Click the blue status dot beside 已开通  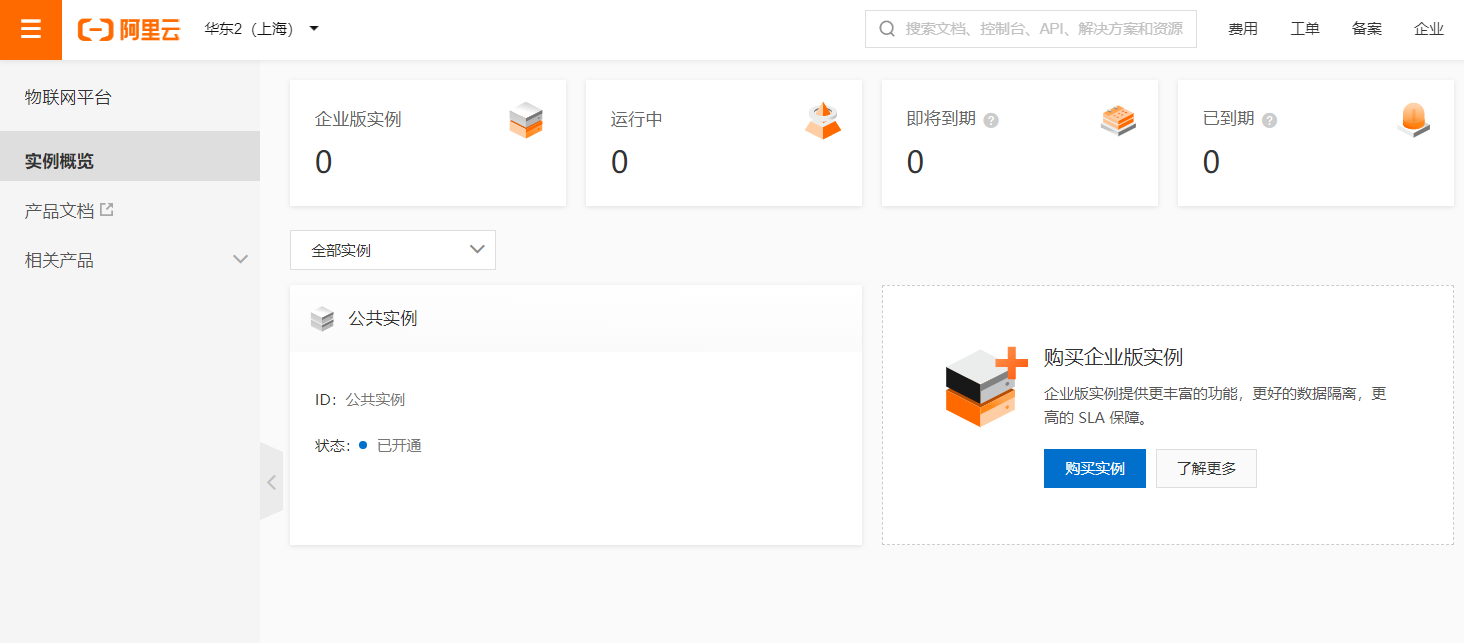pos(363,445)
